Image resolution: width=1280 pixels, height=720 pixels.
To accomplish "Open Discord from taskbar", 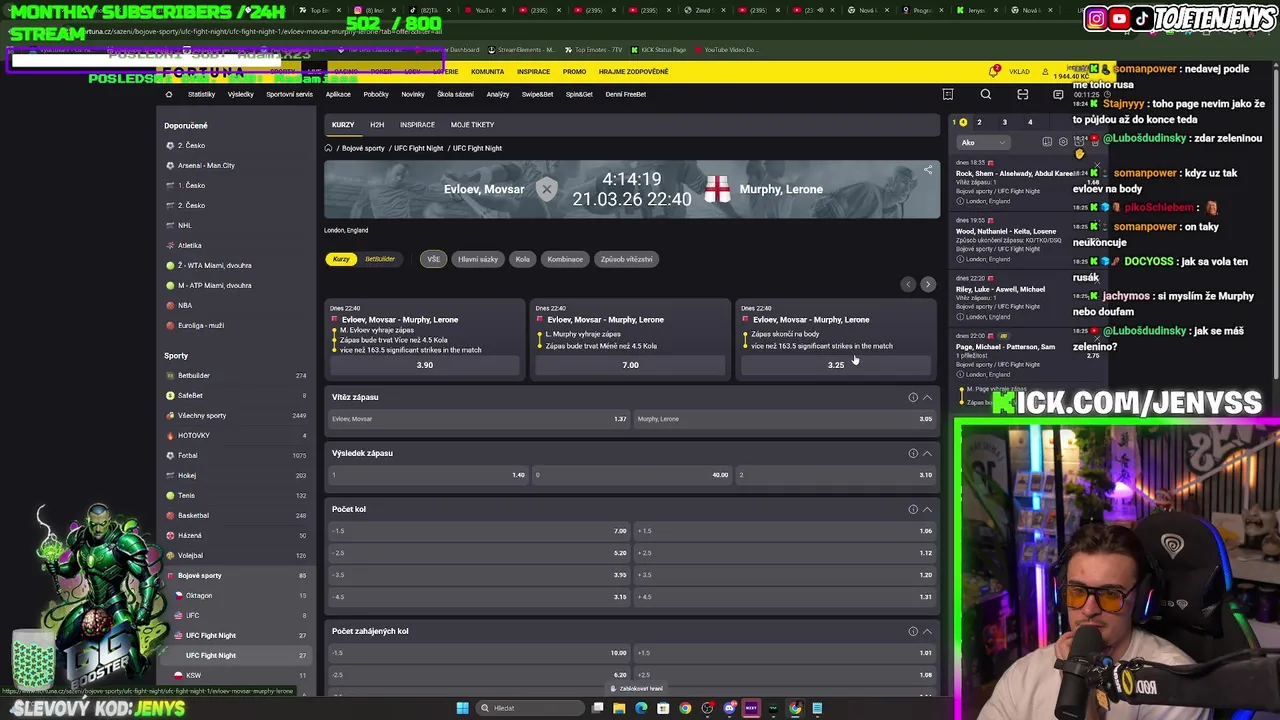I will click(x=729, y=708).
